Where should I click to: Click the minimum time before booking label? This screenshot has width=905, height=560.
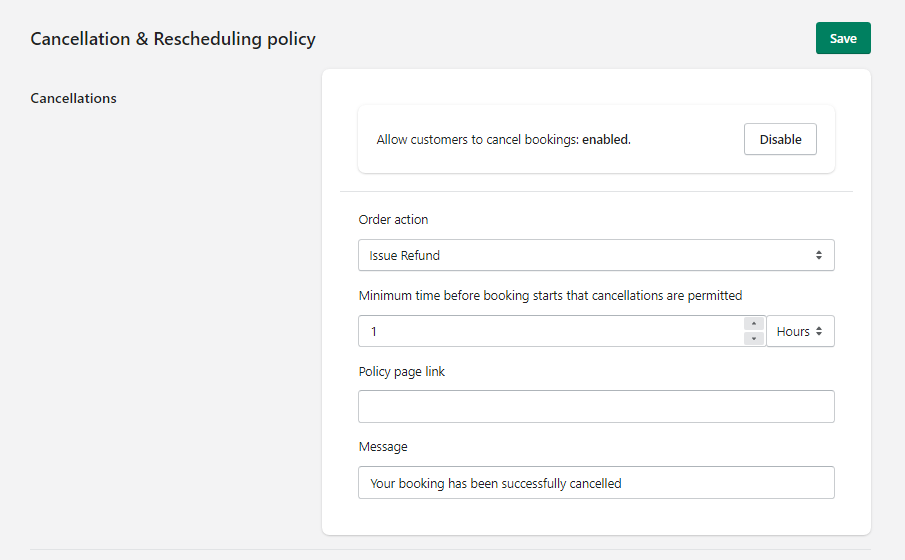point(550,296)
